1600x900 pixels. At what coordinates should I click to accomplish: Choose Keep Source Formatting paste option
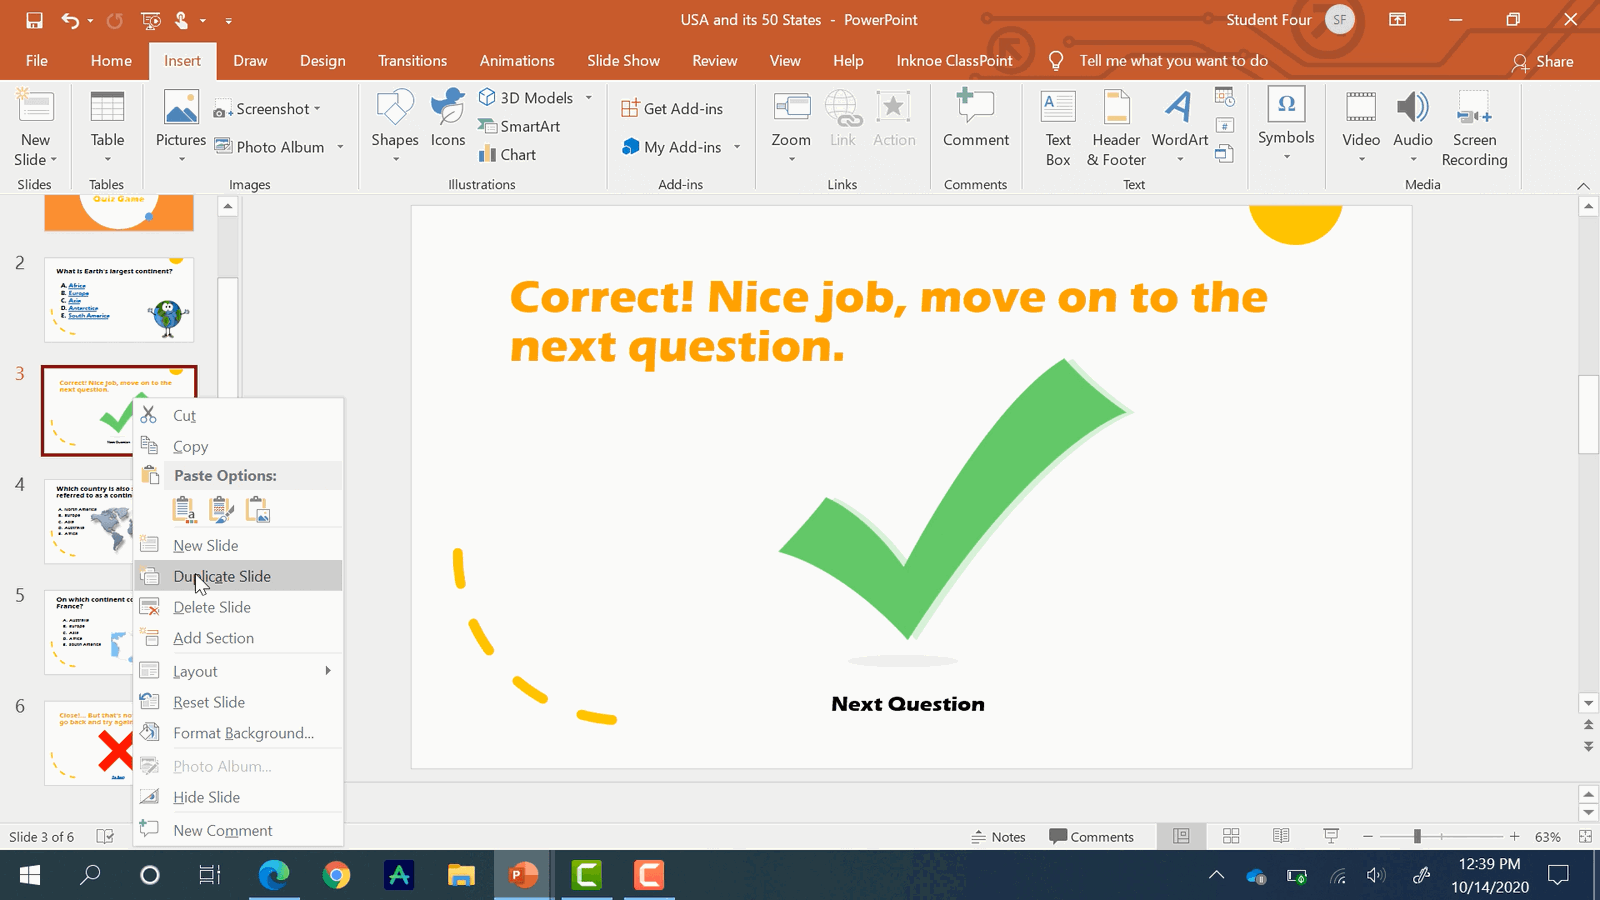tap(221, 510)
